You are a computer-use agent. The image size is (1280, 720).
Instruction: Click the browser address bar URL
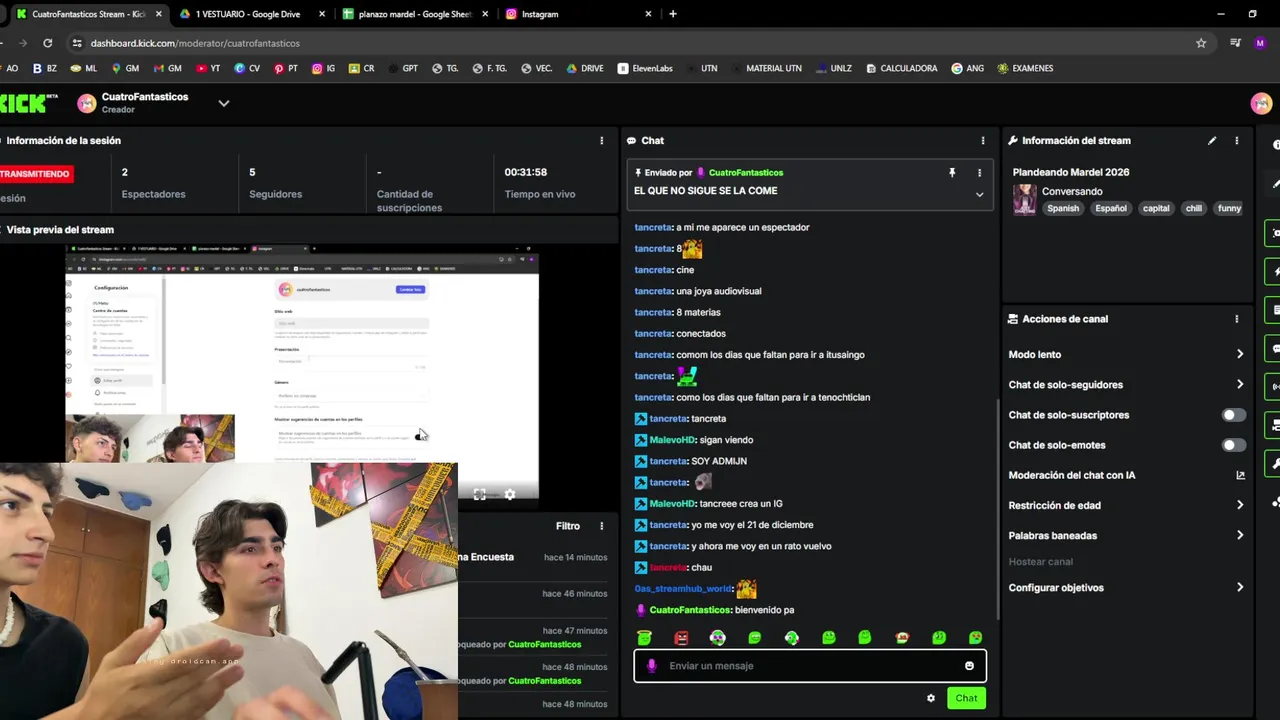195,43
